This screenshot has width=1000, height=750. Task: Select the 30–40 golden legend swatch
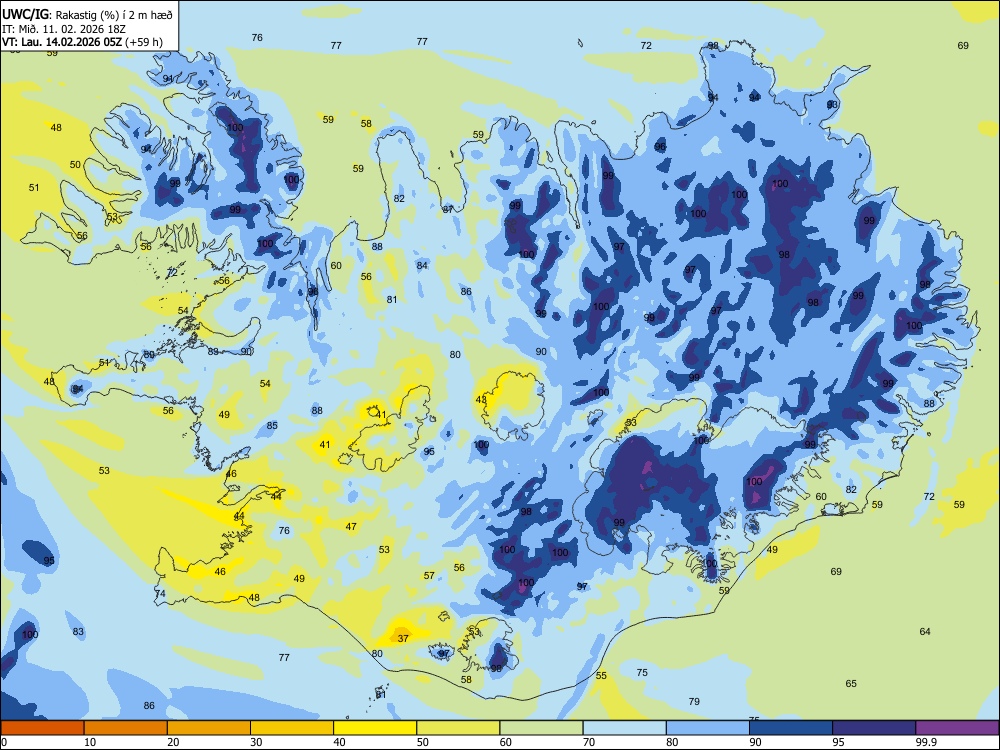[292, 728]
